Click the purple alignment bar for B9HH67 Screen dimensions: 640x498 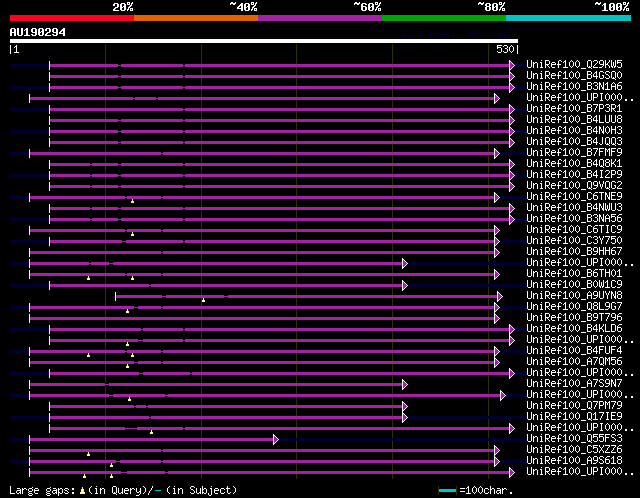[x=262, y=253]
